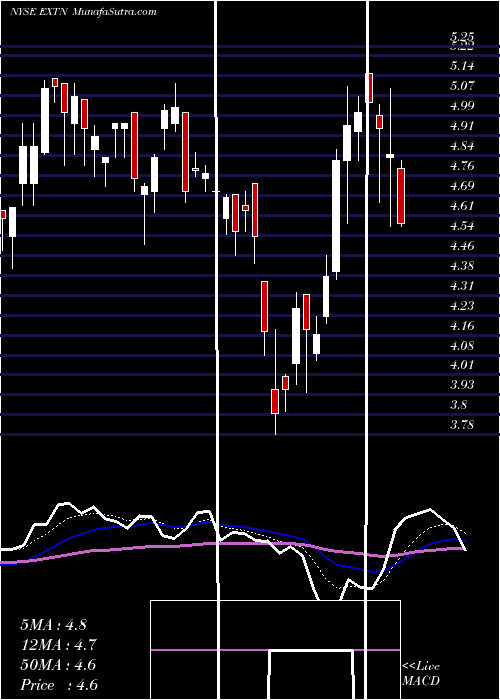Select the 4.91 price axis label
The width and height of the screenshot is (500, 700).
(462, 126)
